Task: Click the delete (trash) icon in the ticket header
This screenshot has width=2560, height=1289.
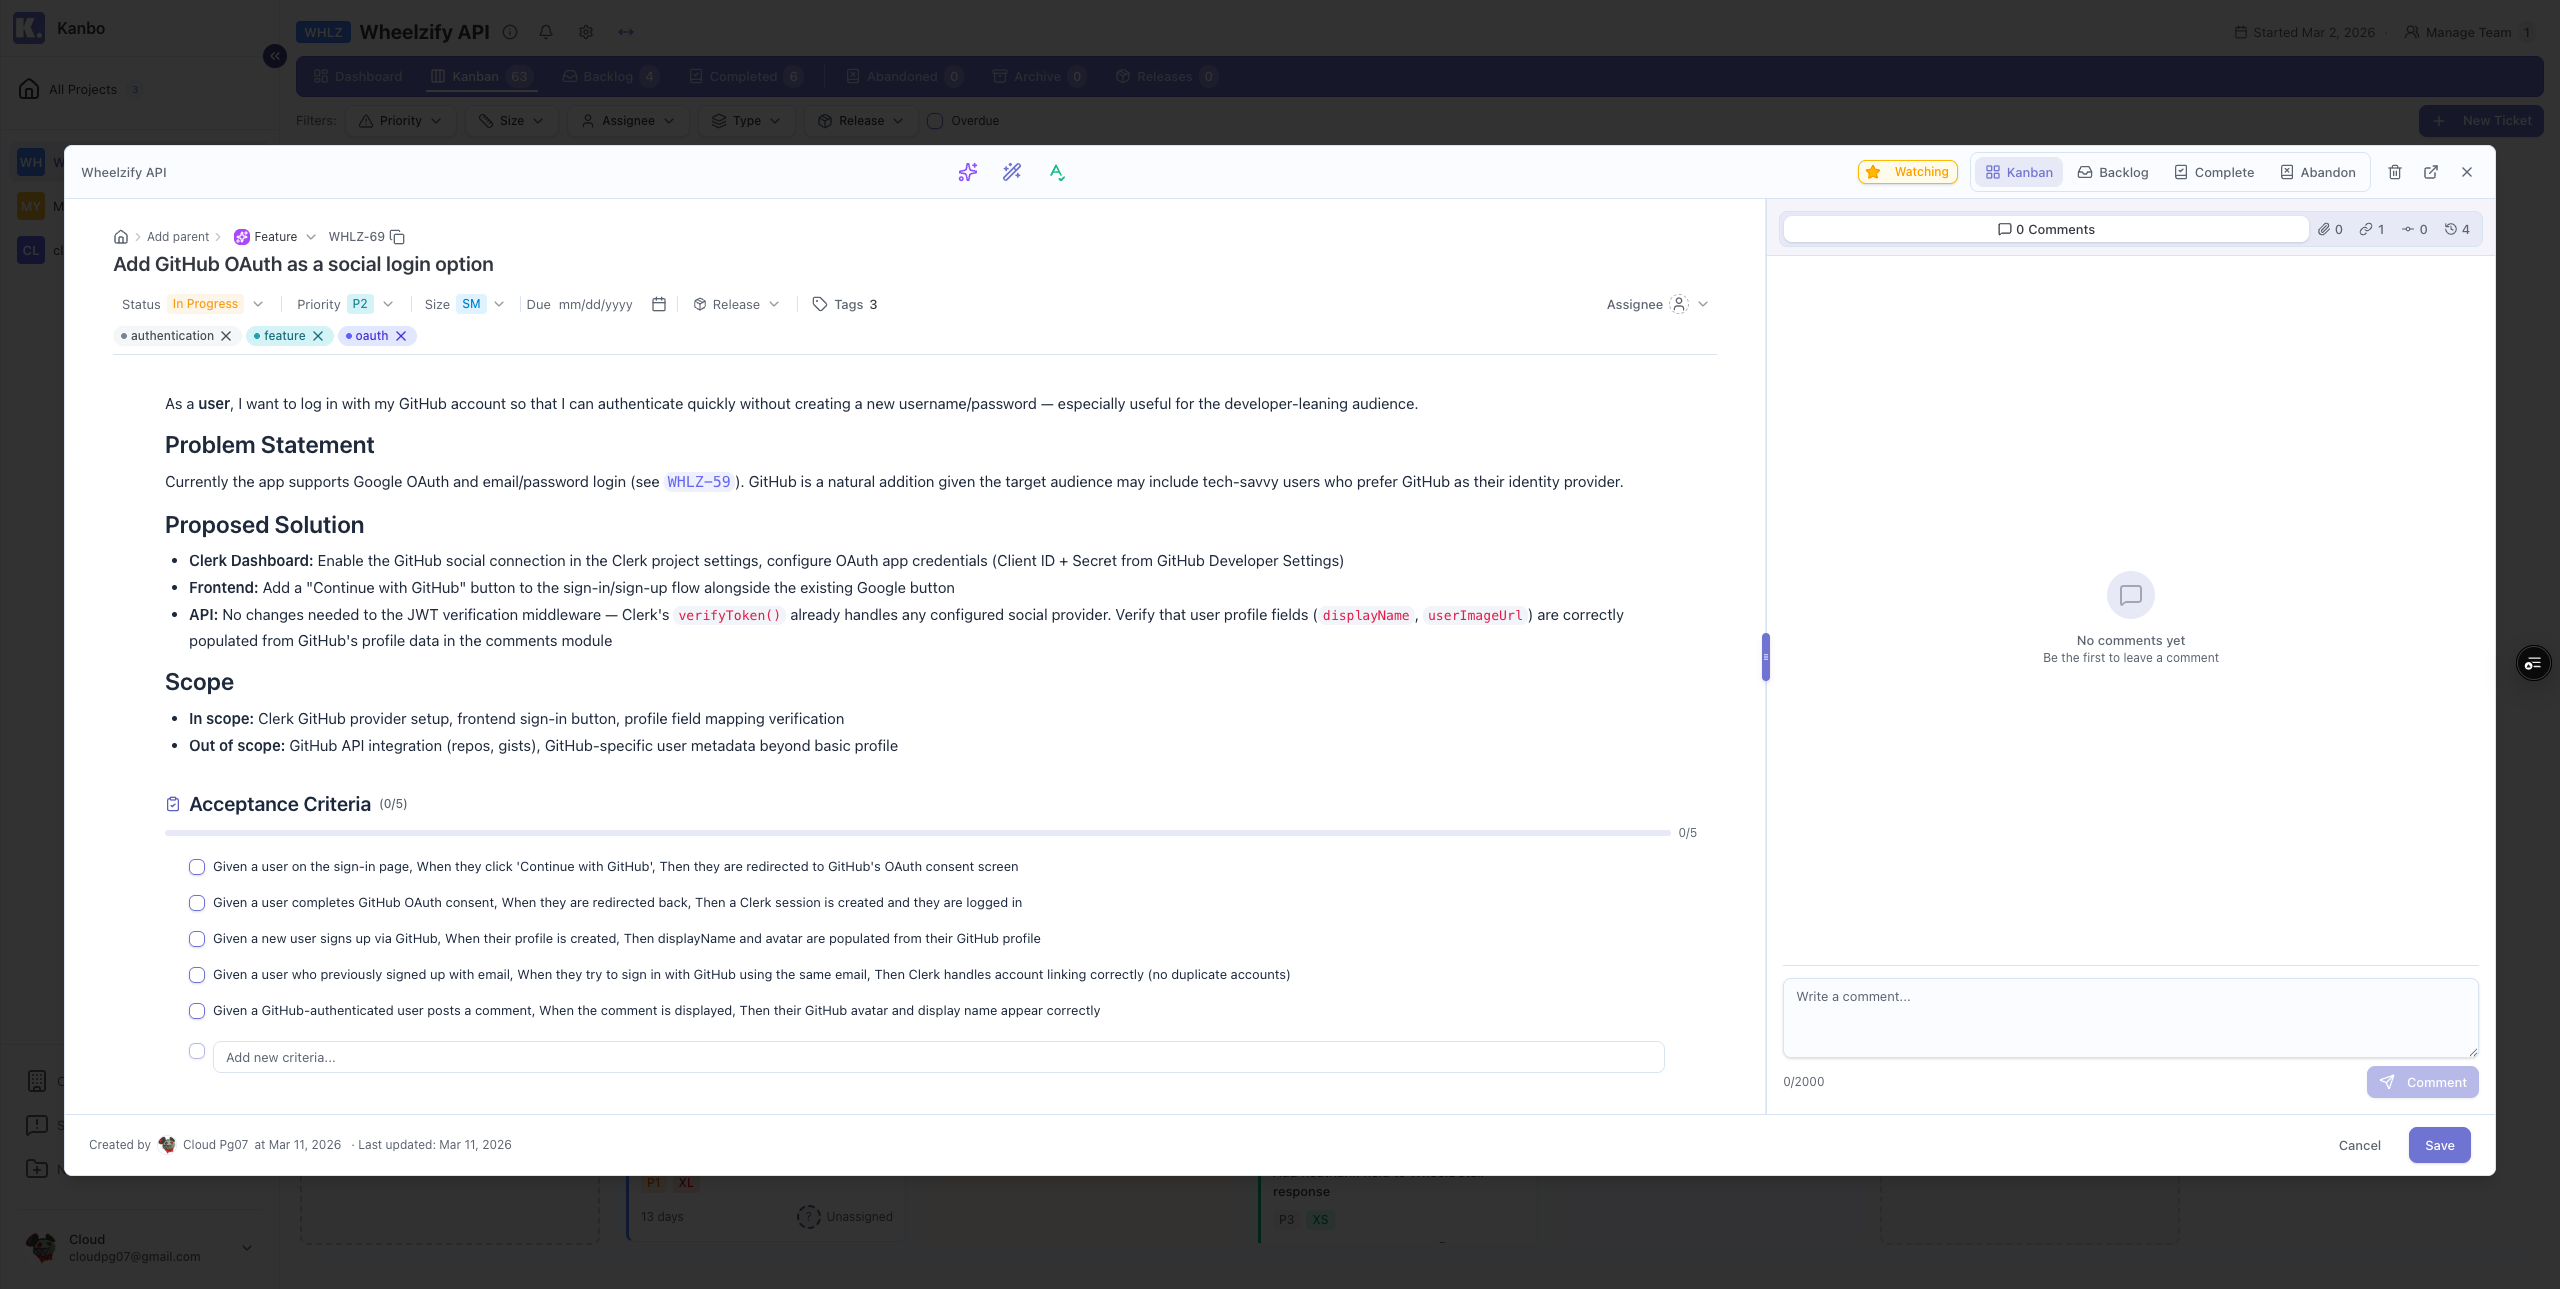Action: click(2394, 172)
